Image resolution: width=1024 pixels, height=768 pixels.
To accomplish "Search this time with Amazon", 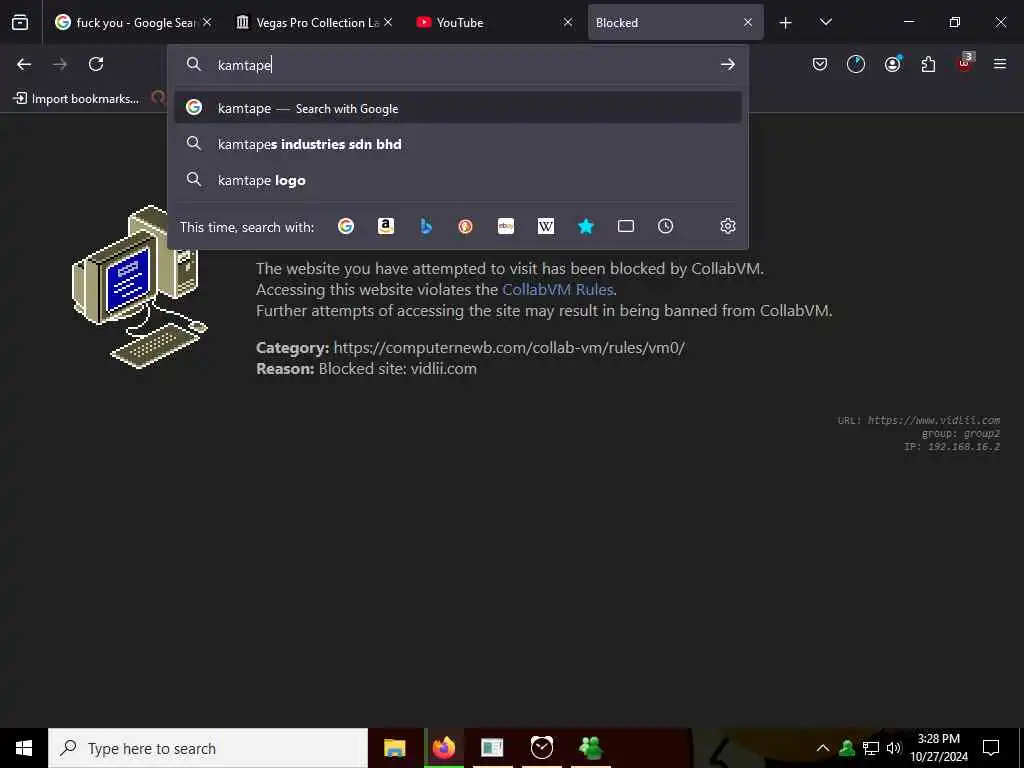I will 386,226.
